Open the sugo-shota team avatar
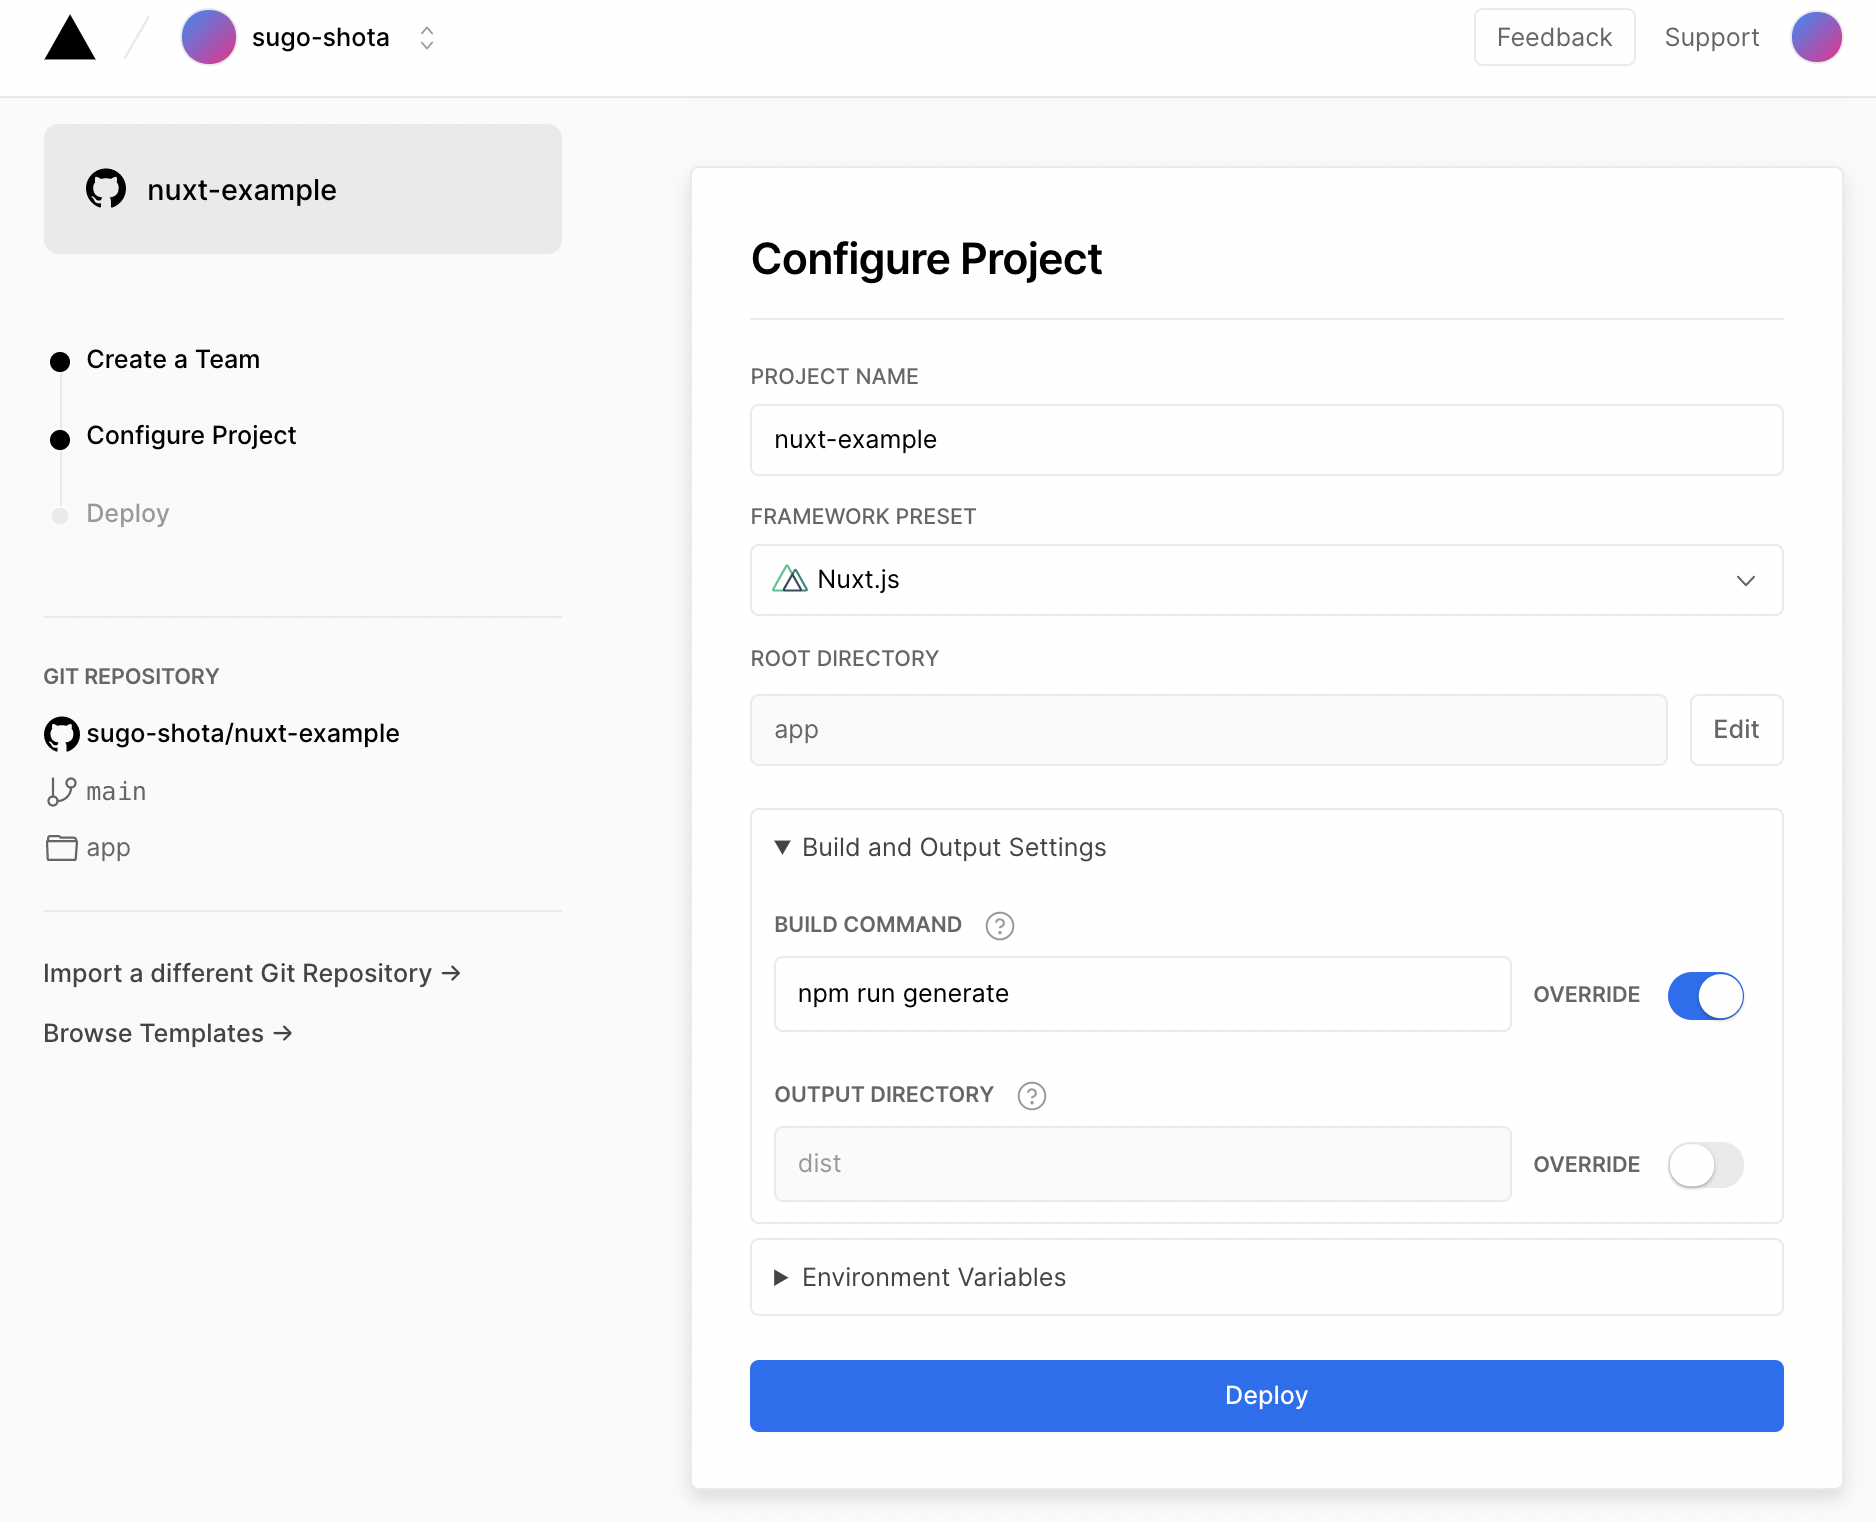 point(208,38)
